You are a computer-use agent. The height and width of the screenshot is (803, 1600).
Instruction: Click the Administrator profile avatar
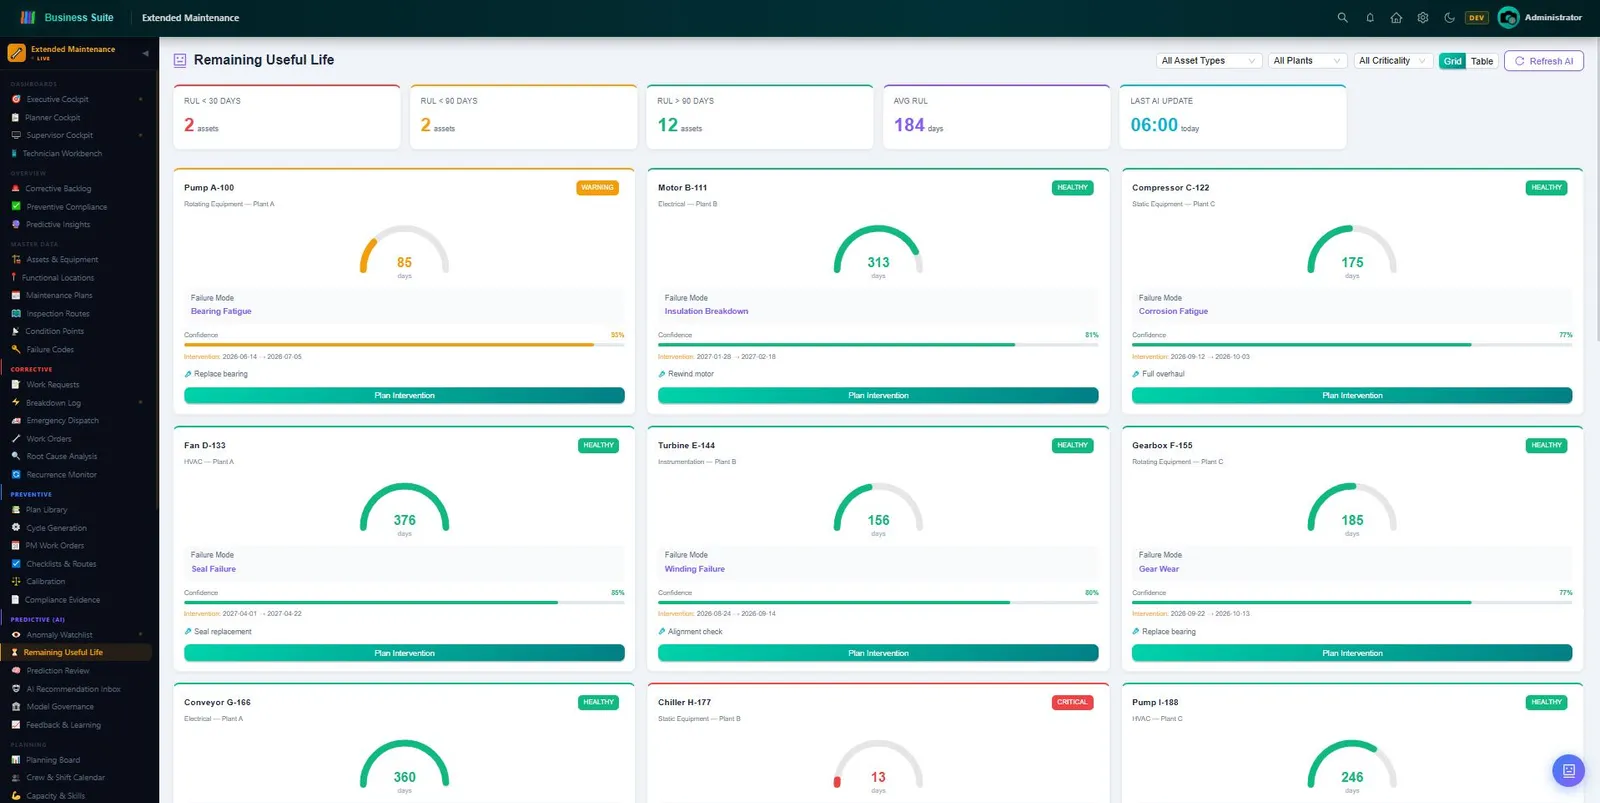1508,18
